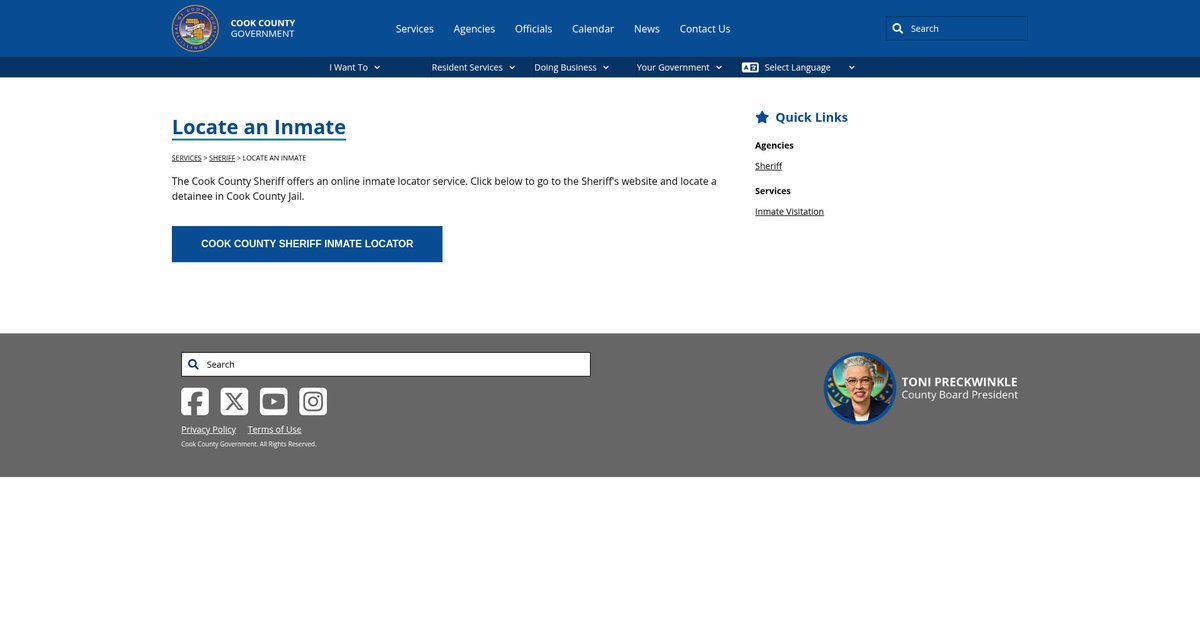
Task: Open the Instagram icon in footer
Action: [313, 401]
